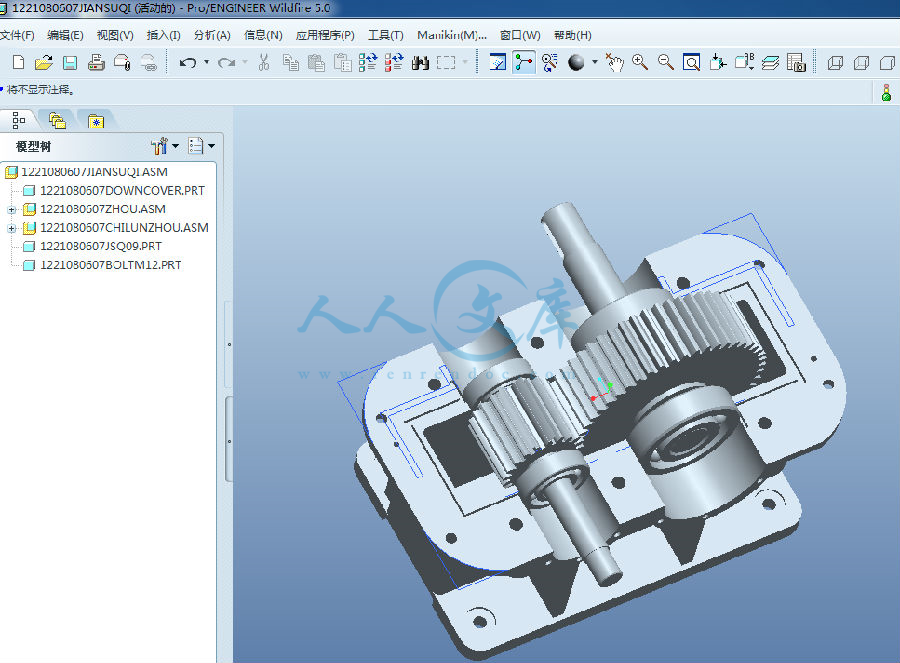
Task: Click the Refit to screen icon
Action: click(x=691, y=63)
